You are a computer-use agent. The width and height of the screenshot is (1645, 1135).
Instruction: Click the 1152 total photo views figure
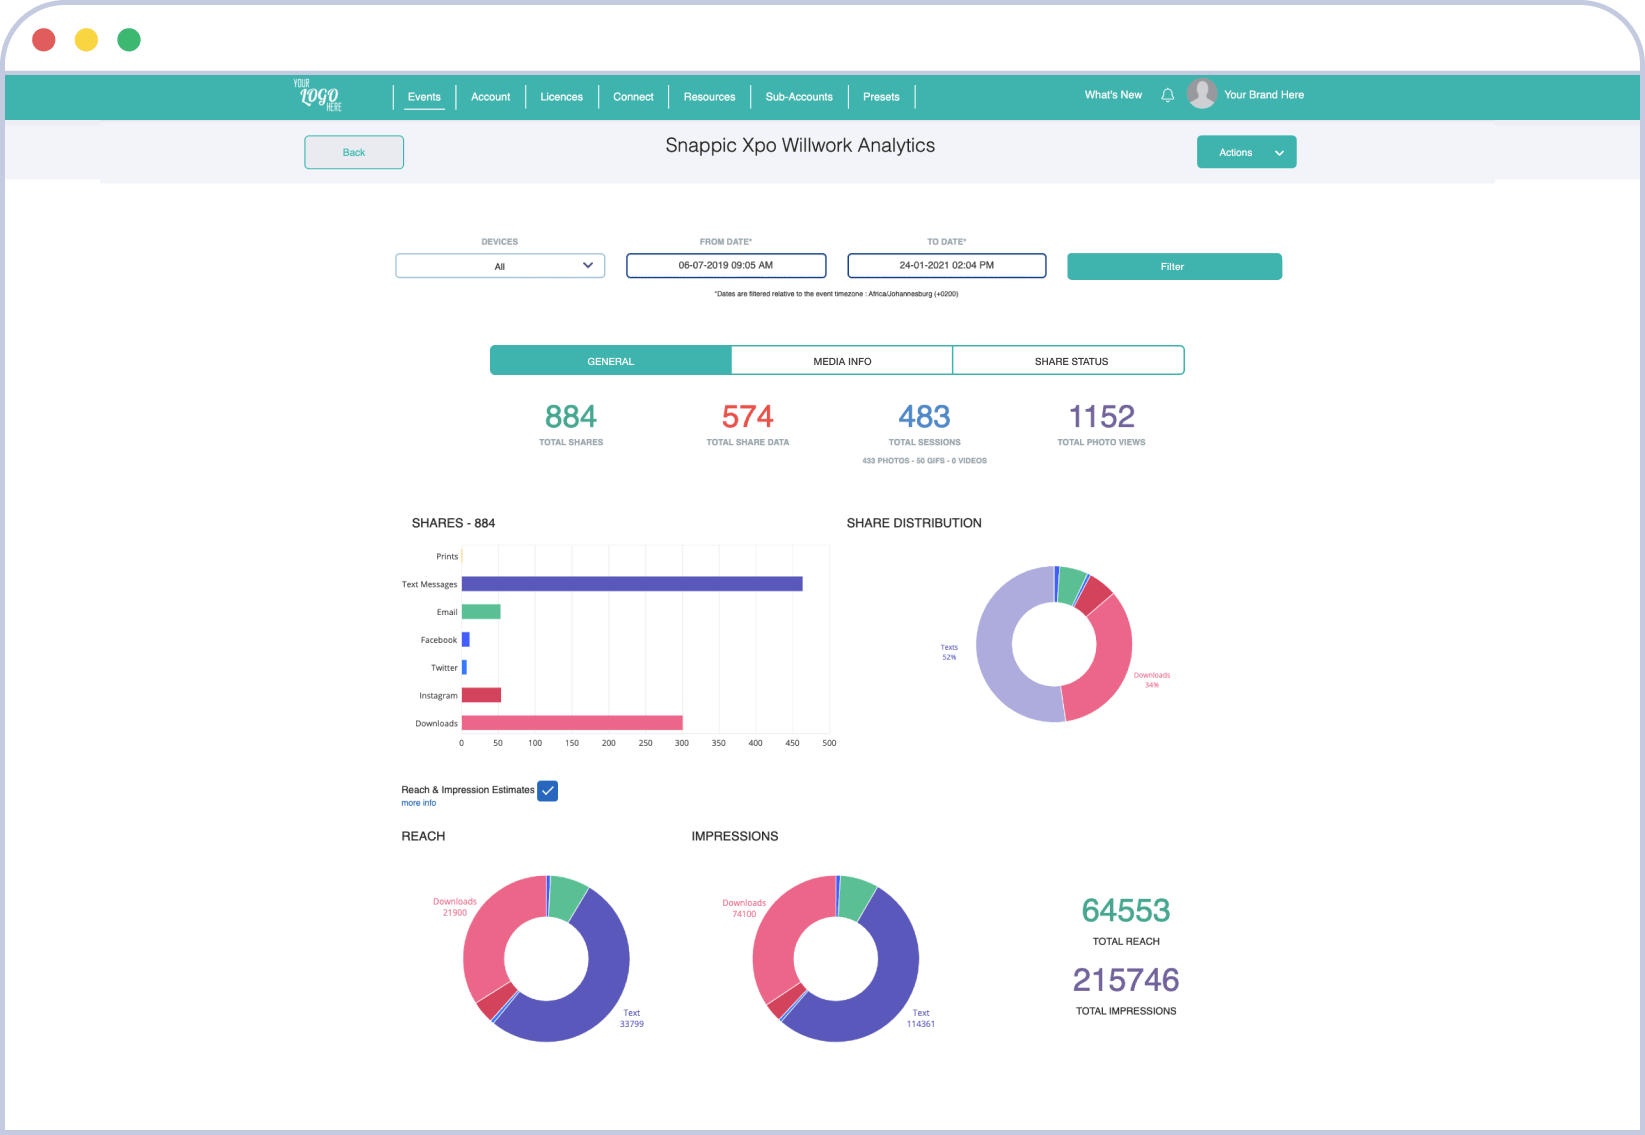click(1102, 416)
